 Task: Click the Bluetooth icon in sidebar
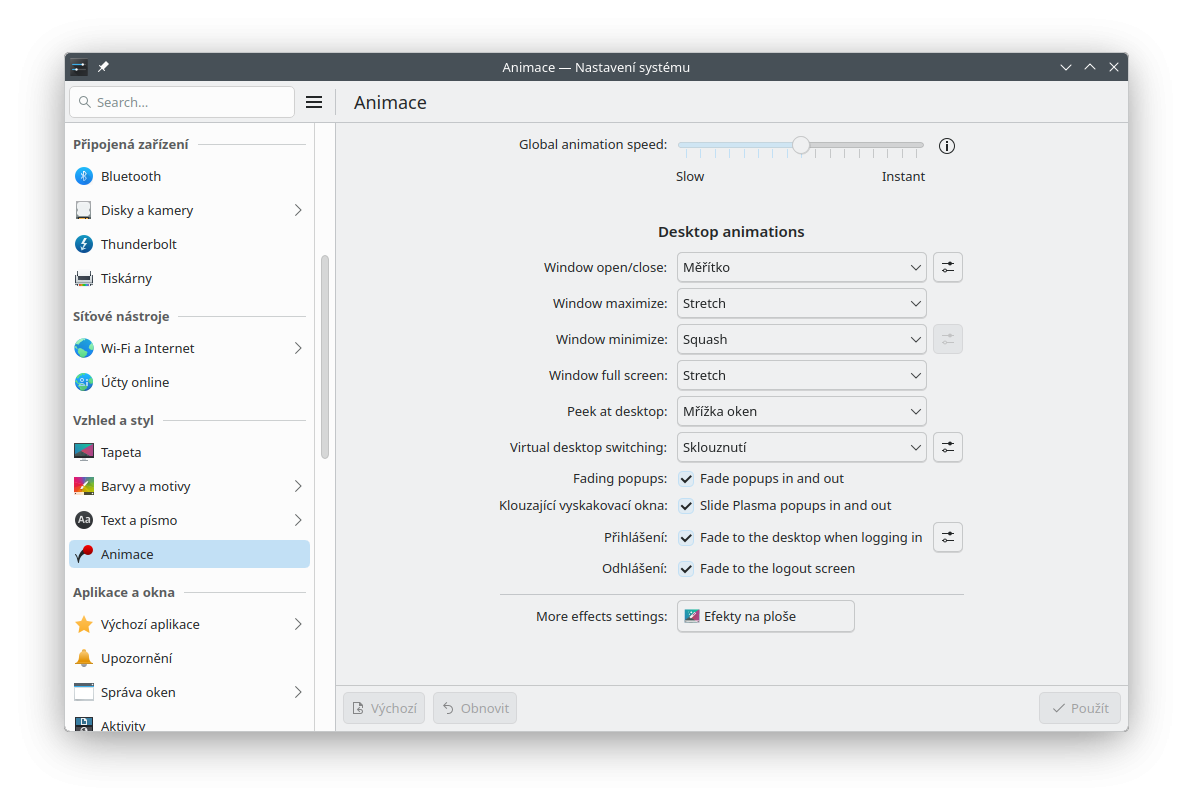click(84, 176)
